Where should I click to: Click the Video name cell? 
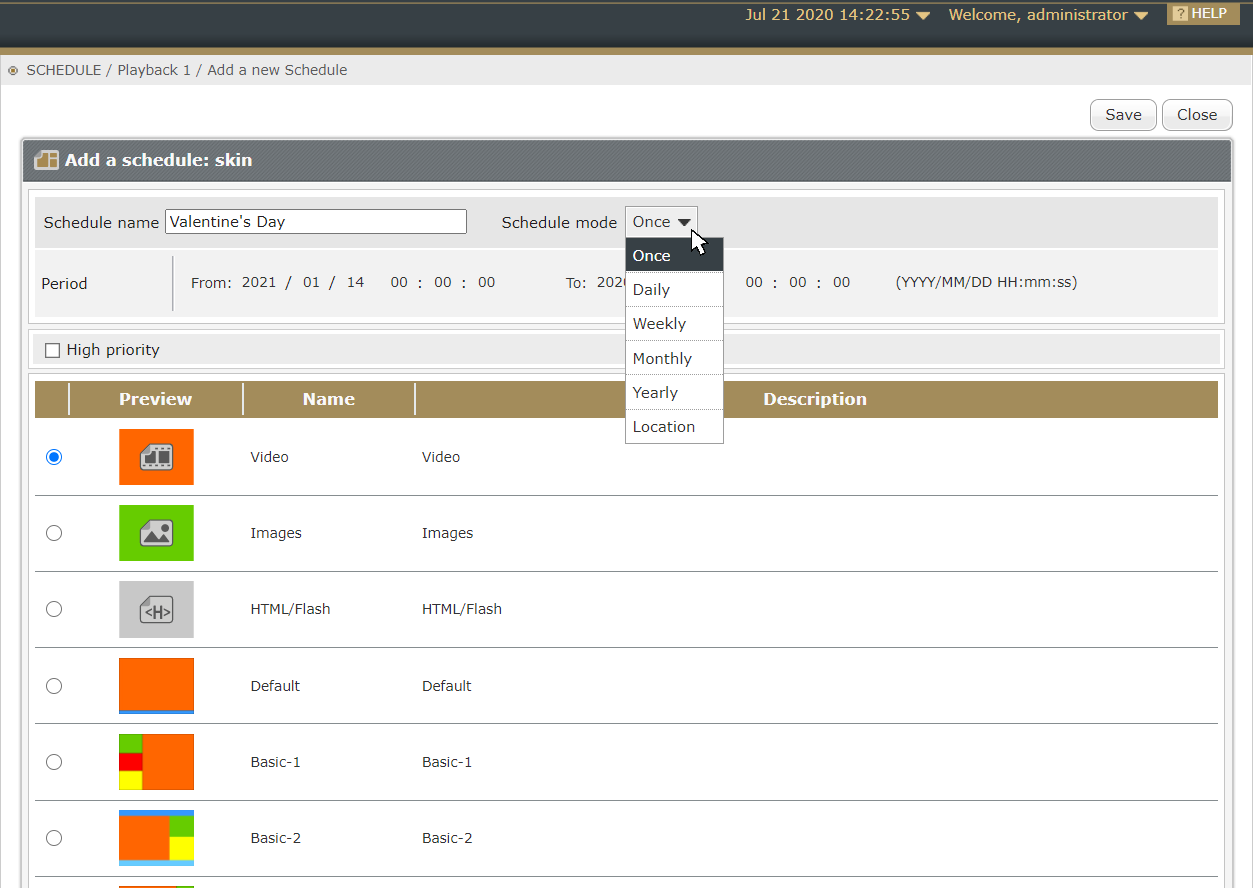269,457
